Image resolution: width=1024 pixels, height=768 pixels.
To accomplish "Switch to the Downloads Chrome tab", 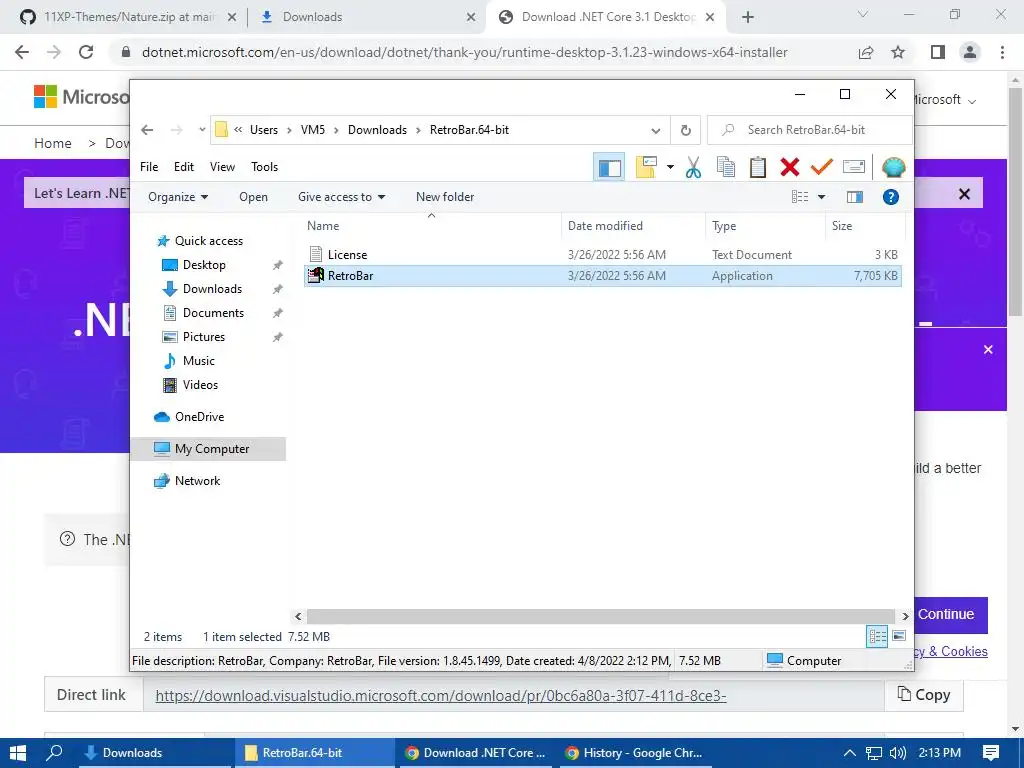I will point(368,17).
